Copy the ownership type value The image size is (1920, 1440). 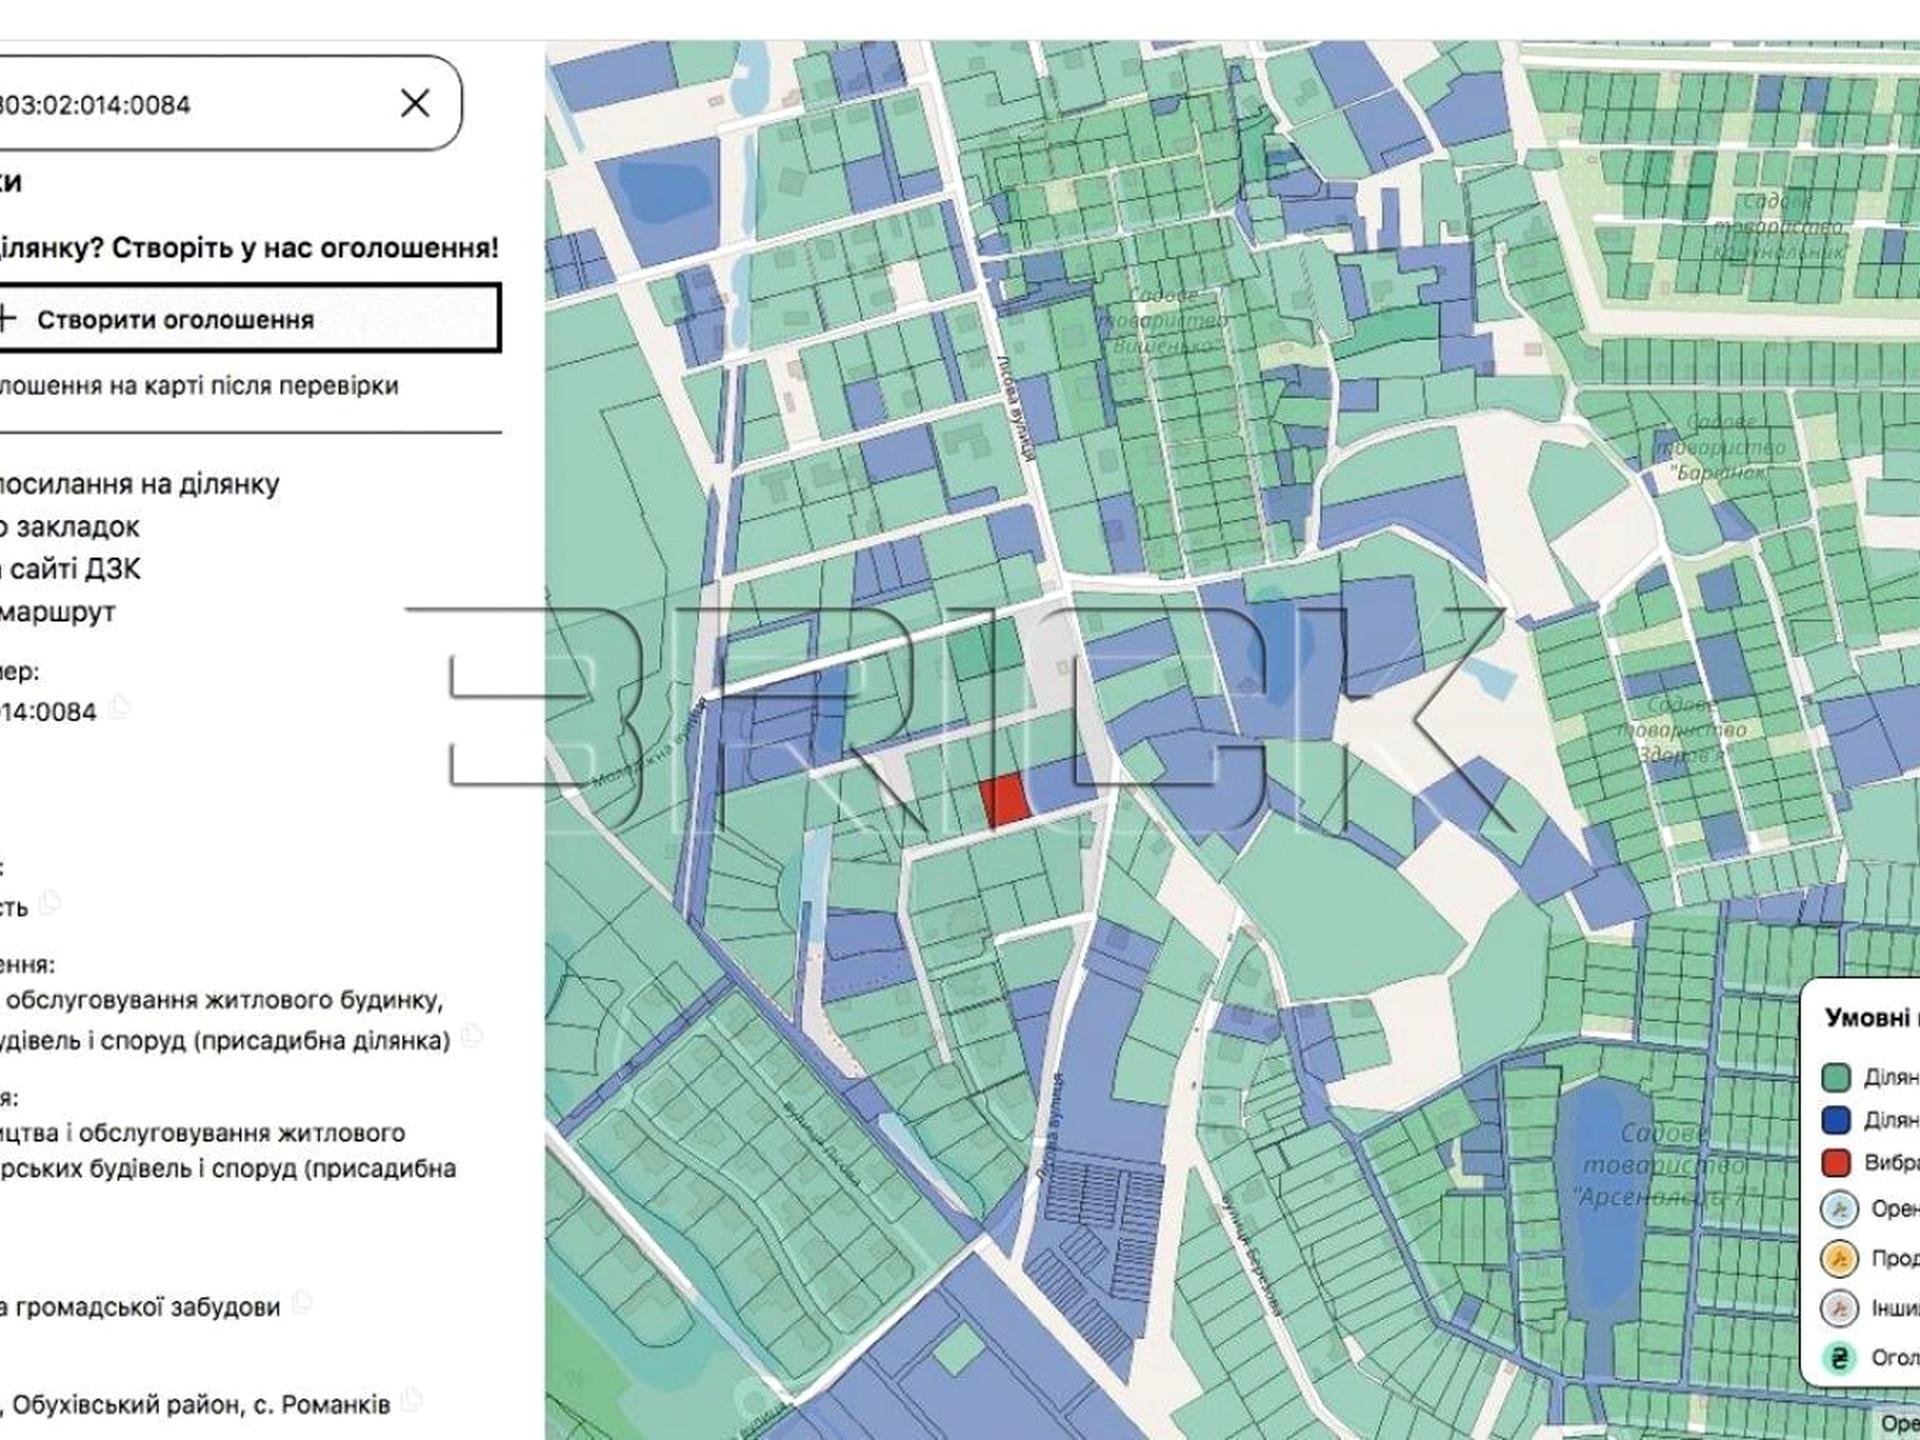49,904
